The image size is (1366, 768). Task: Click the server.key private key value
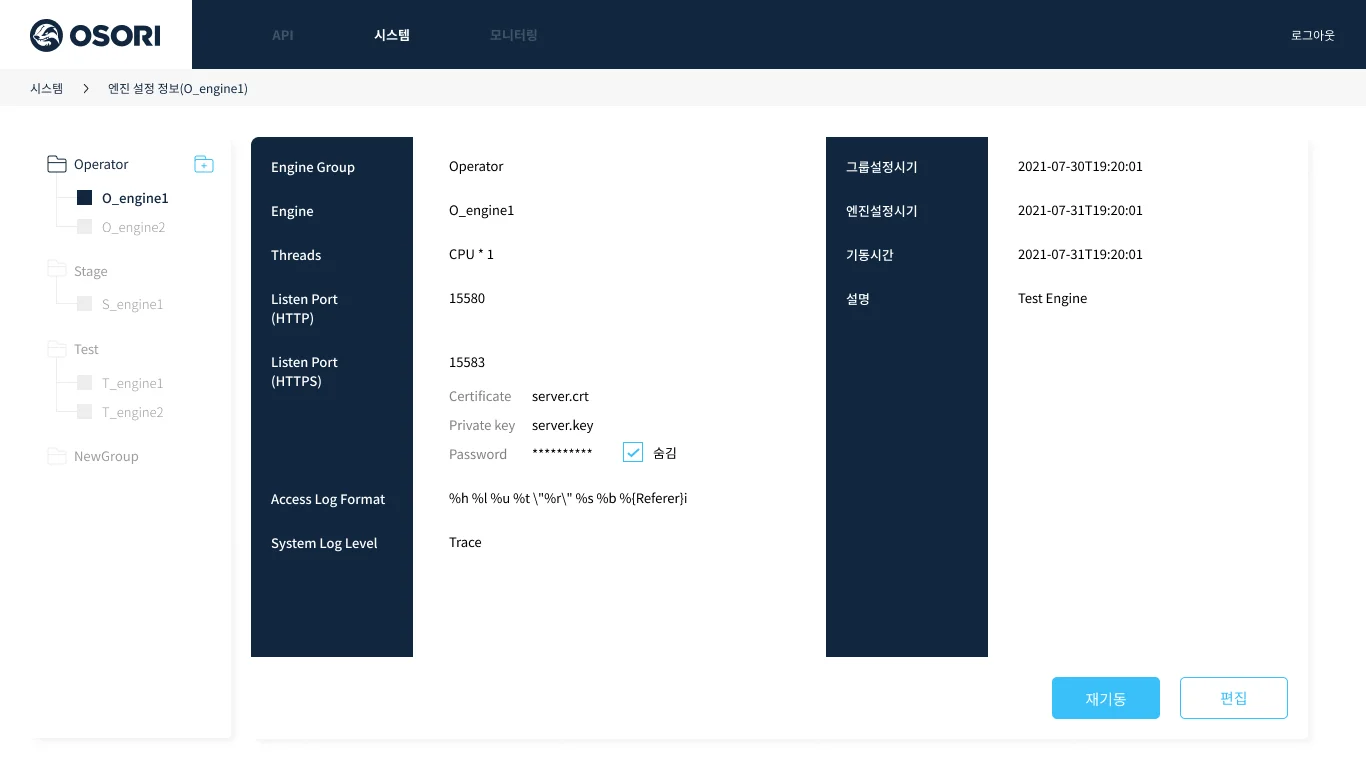(x=563, y=425)
